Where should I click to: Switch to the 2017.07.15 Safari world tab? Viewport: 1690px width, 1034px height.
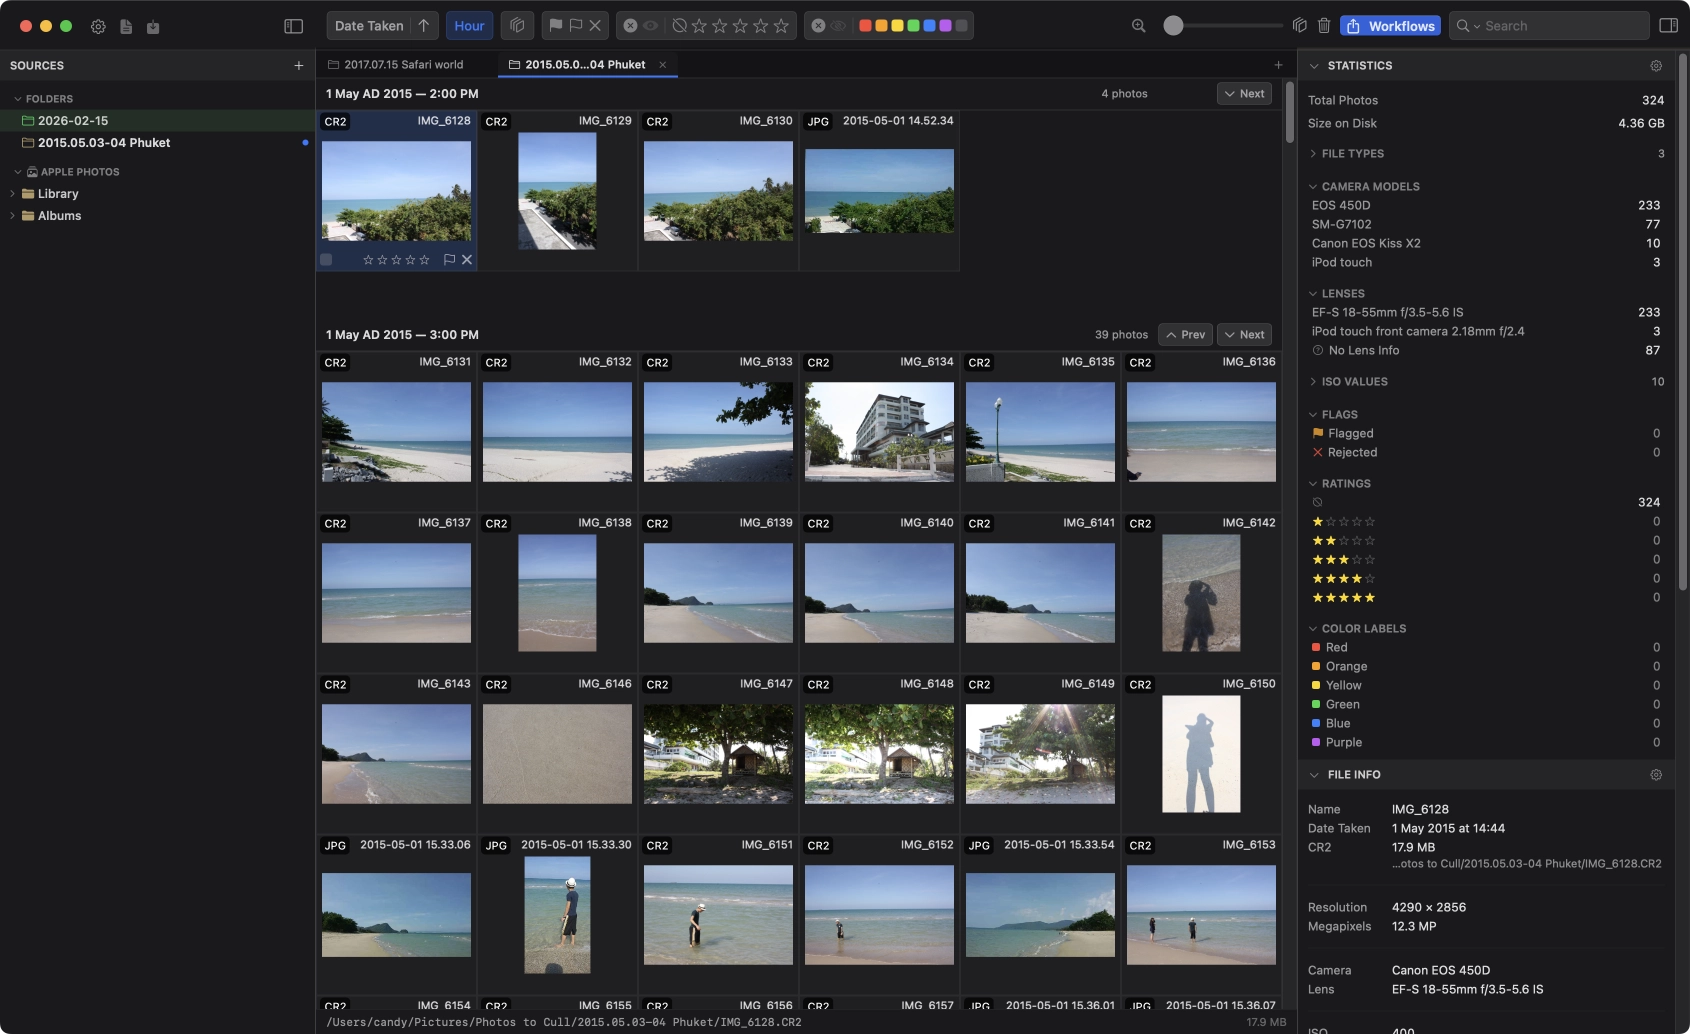click(x=396, y=65)
